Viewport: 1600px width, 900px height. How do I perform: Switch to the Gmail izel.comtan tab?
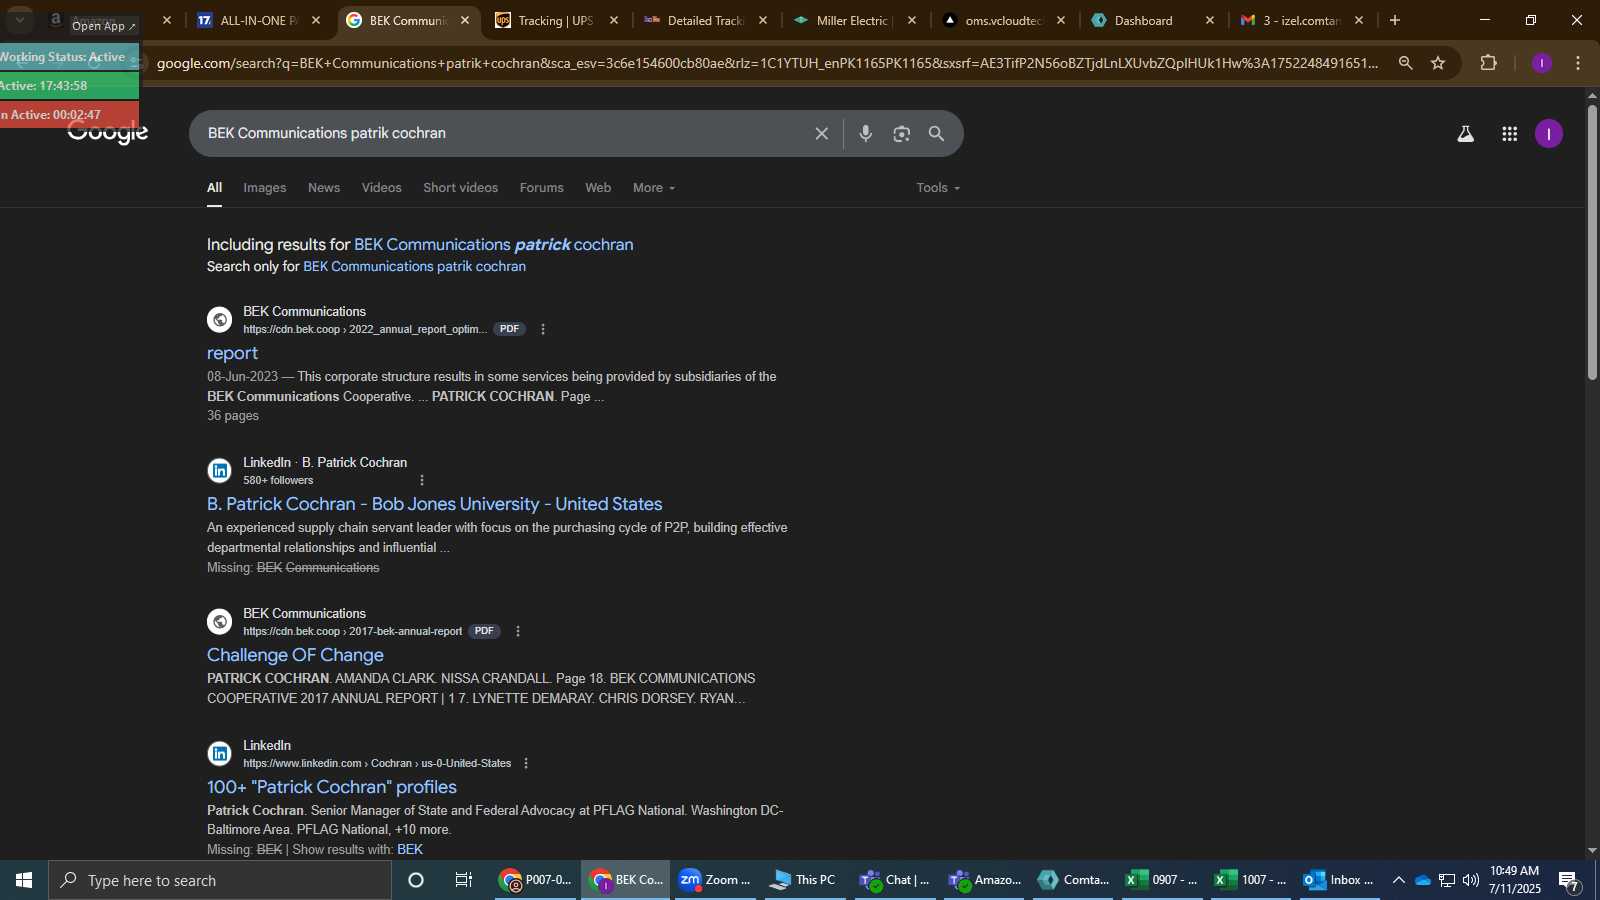[x=1301, y=20]
